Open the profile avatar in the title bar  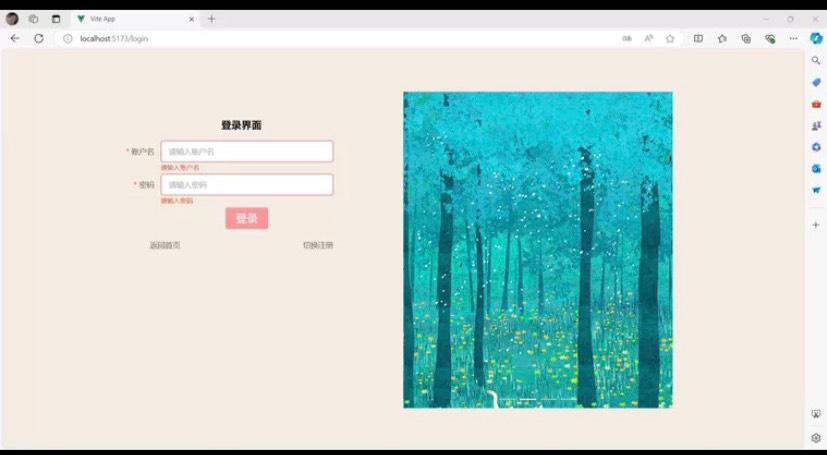[12, 19]
